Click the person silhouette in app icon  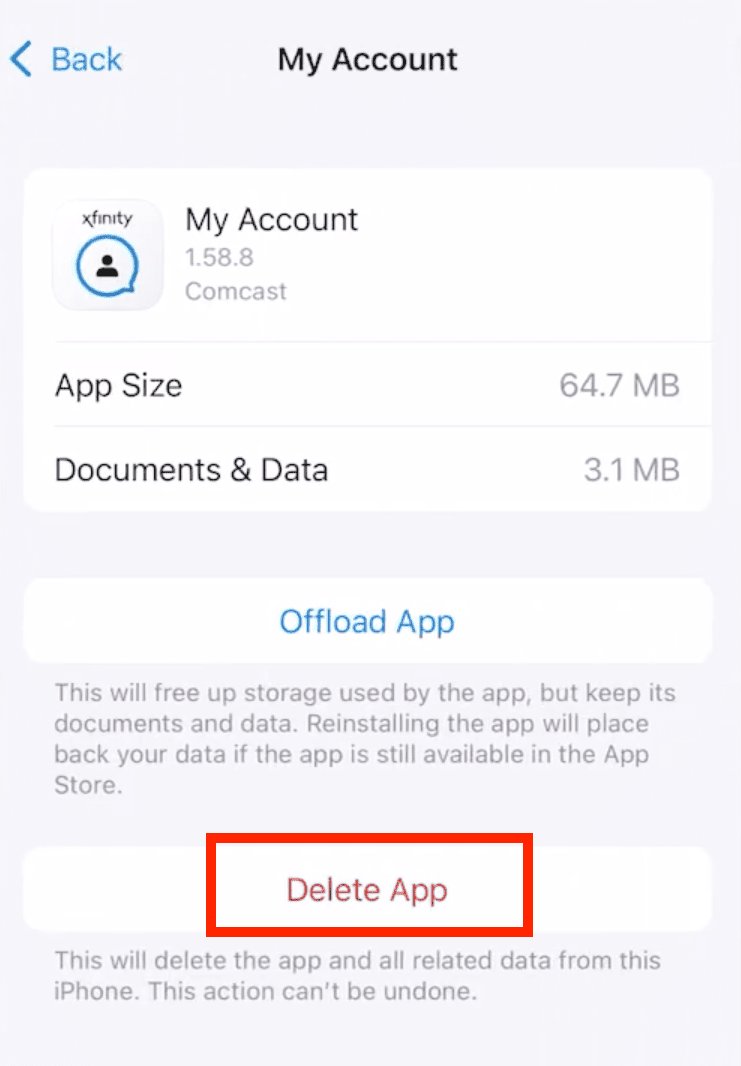[x=107, y=266]
